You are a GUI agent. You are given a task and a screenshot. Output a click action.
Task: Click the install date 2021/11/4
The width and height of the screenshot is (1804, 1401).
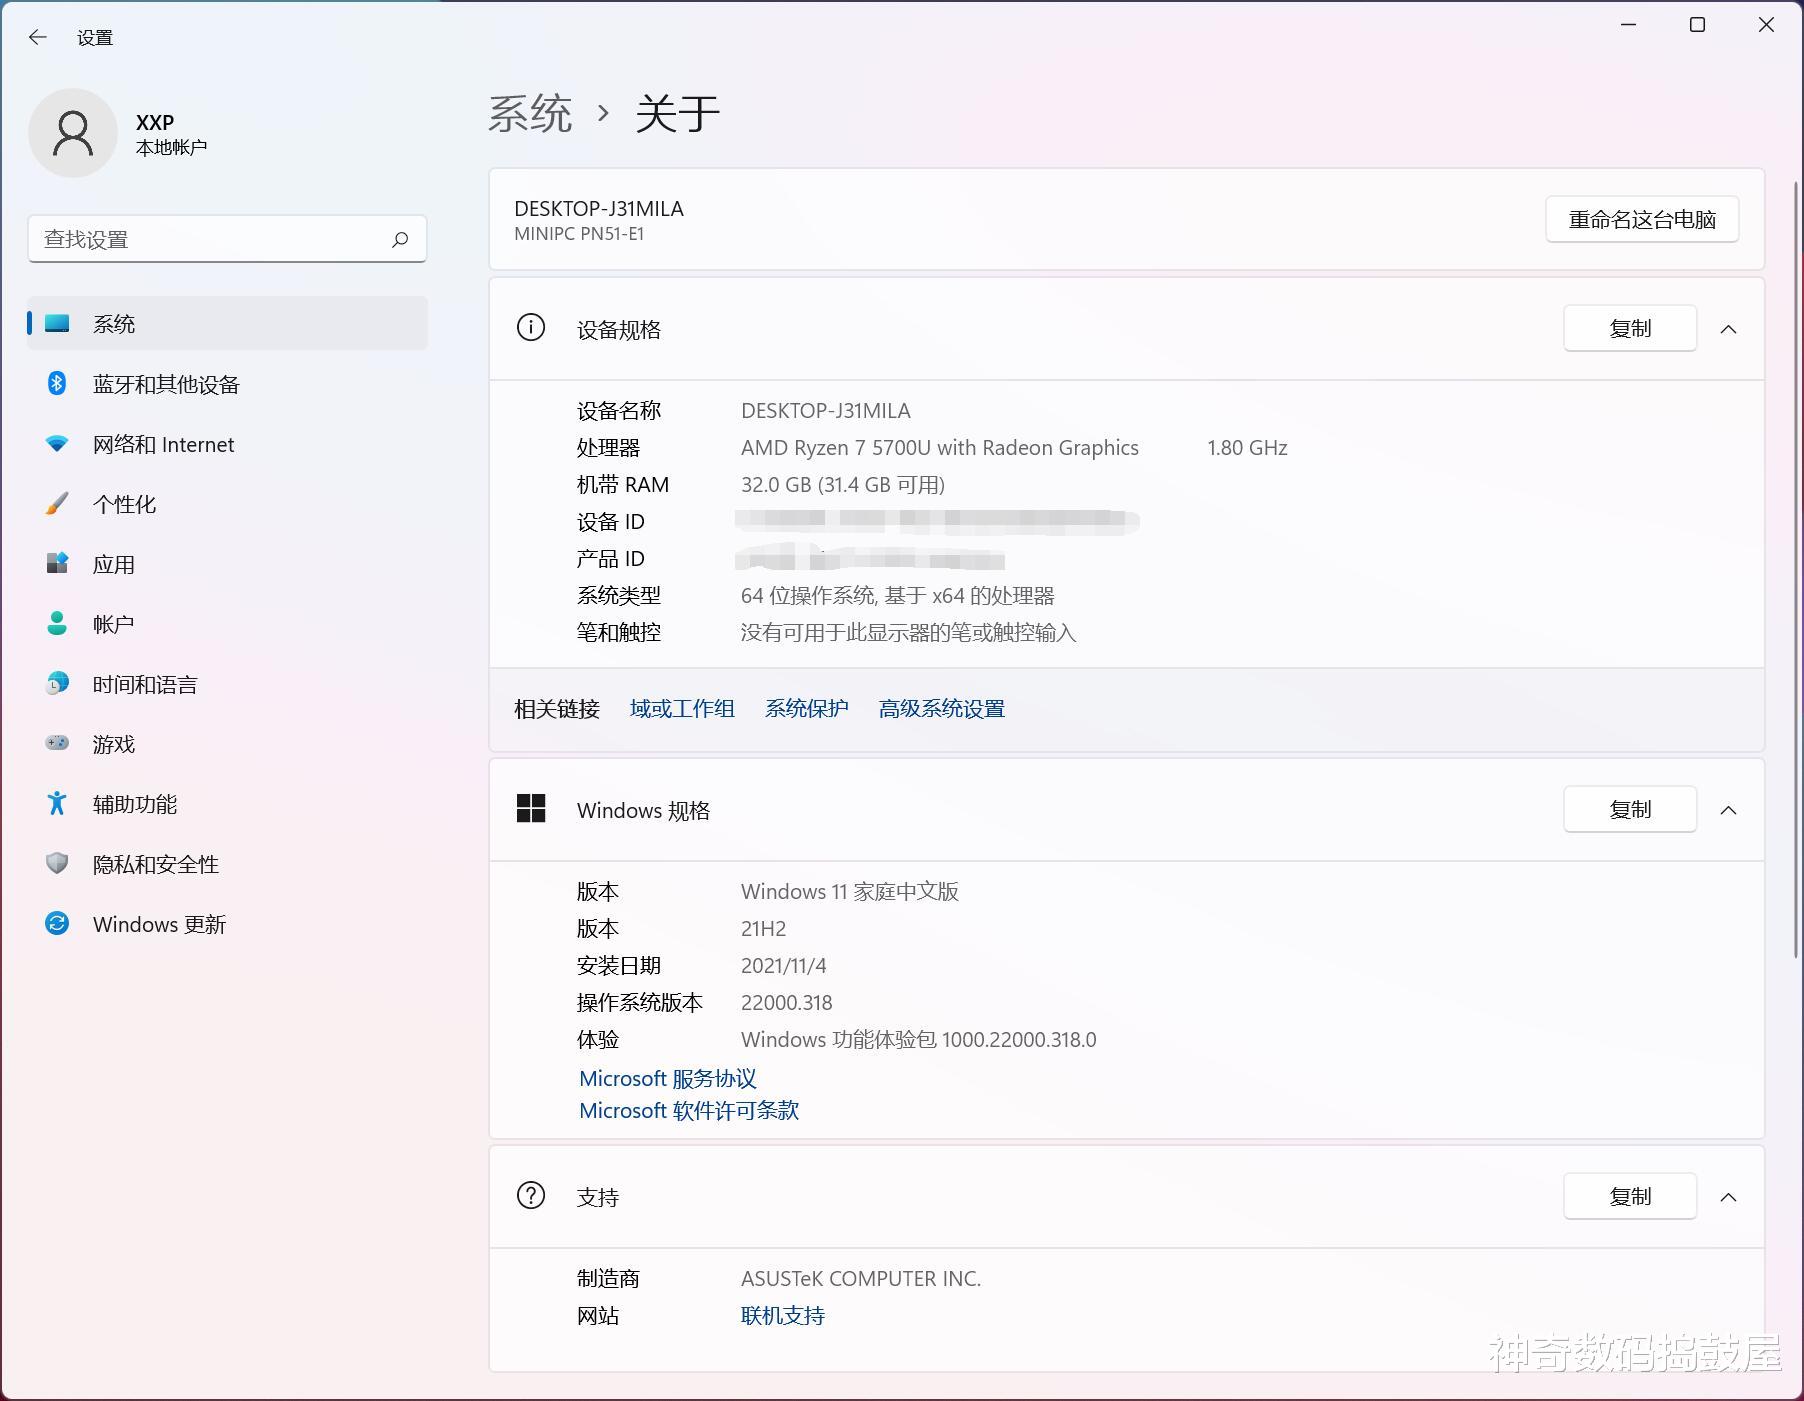click(x=783, y=965)
